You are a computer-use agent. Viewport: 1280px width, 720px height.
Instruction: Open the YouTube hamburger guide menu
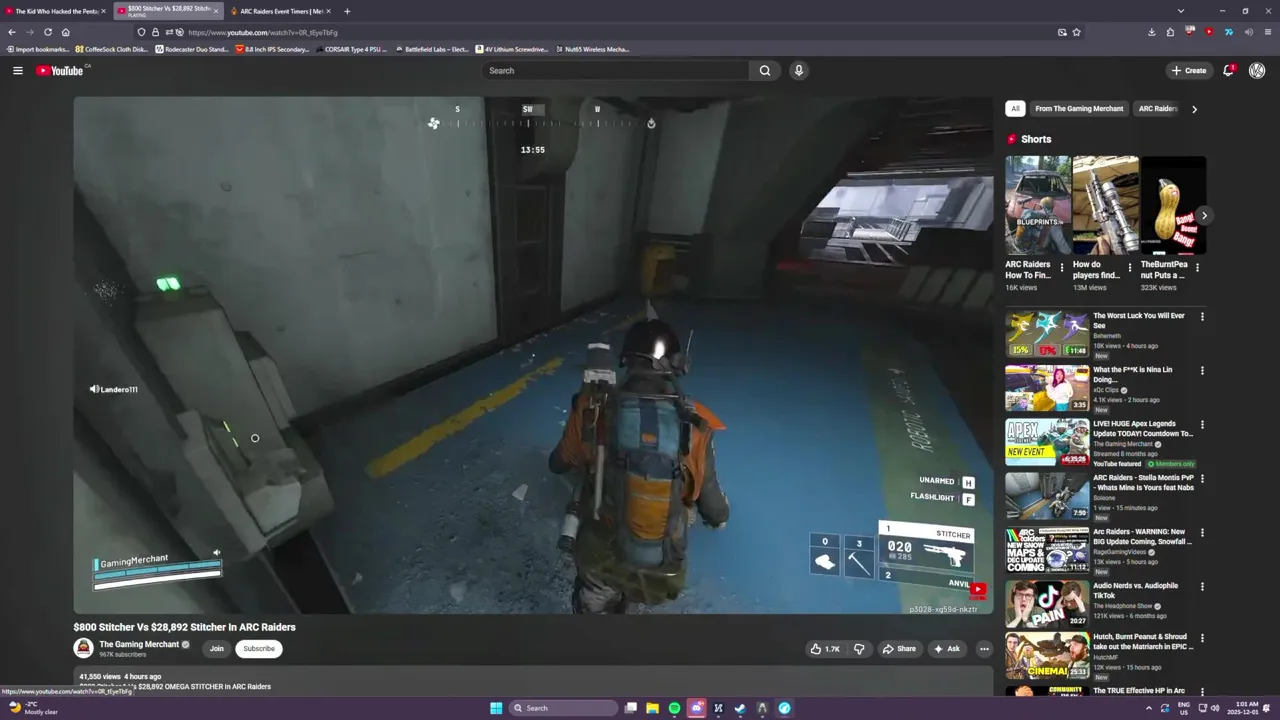pyautogui.click(x=17, y=70)
